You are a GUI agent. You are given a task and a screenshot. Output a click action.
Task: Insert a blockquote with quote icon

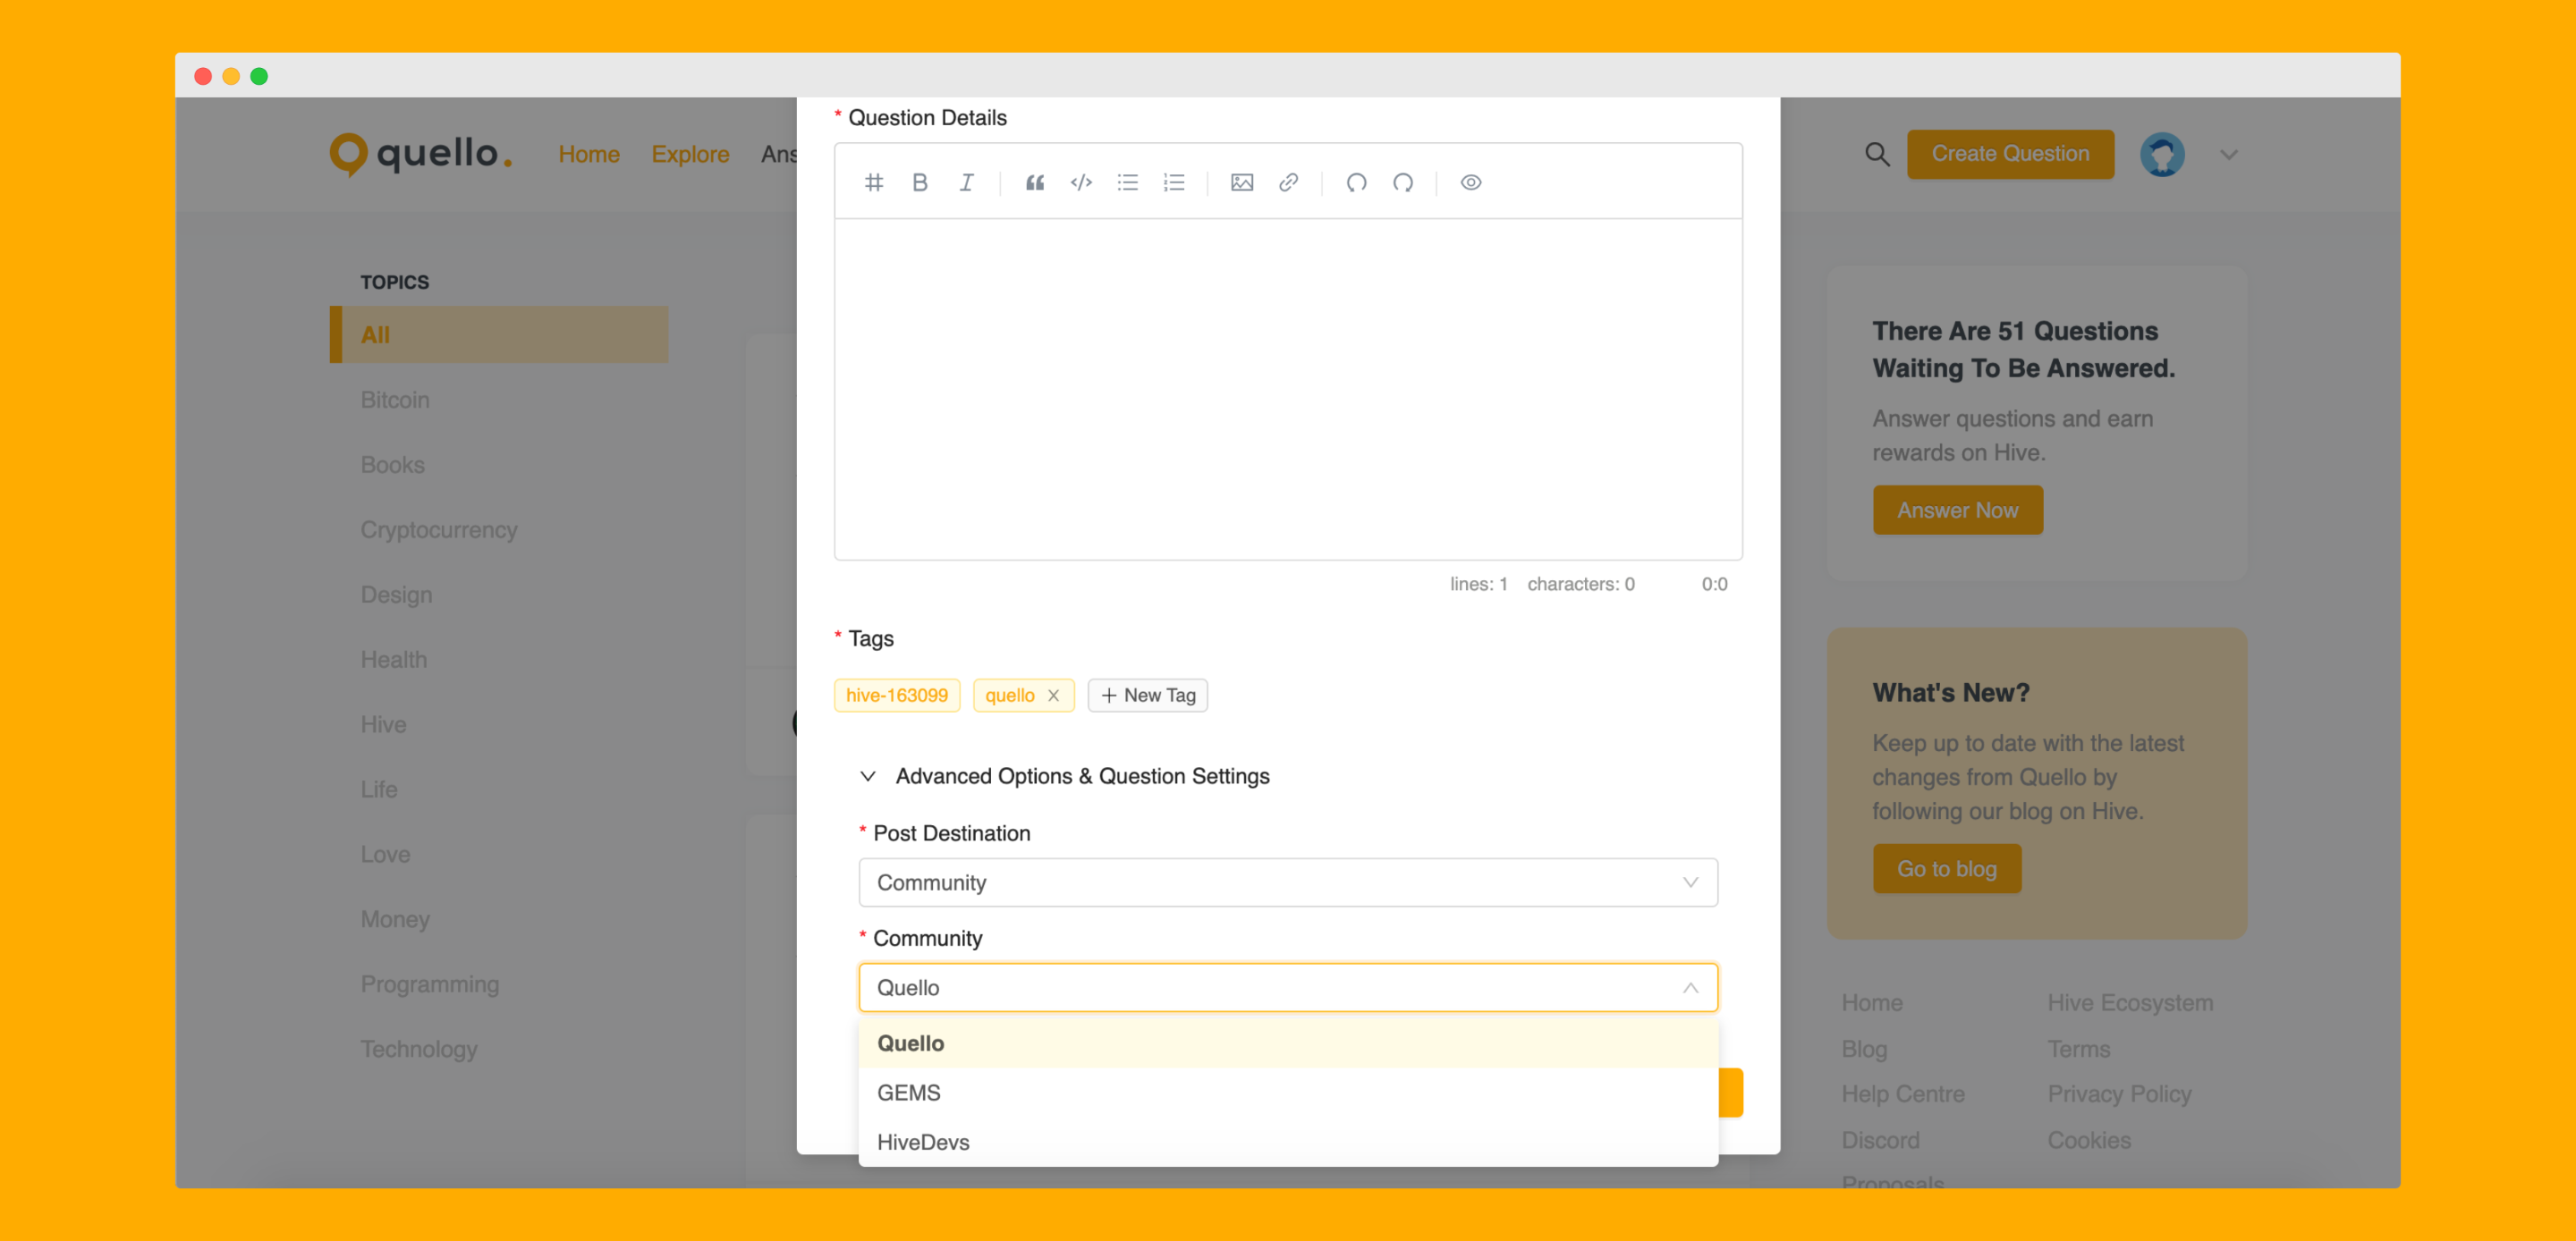click(x=1034, y=182)
